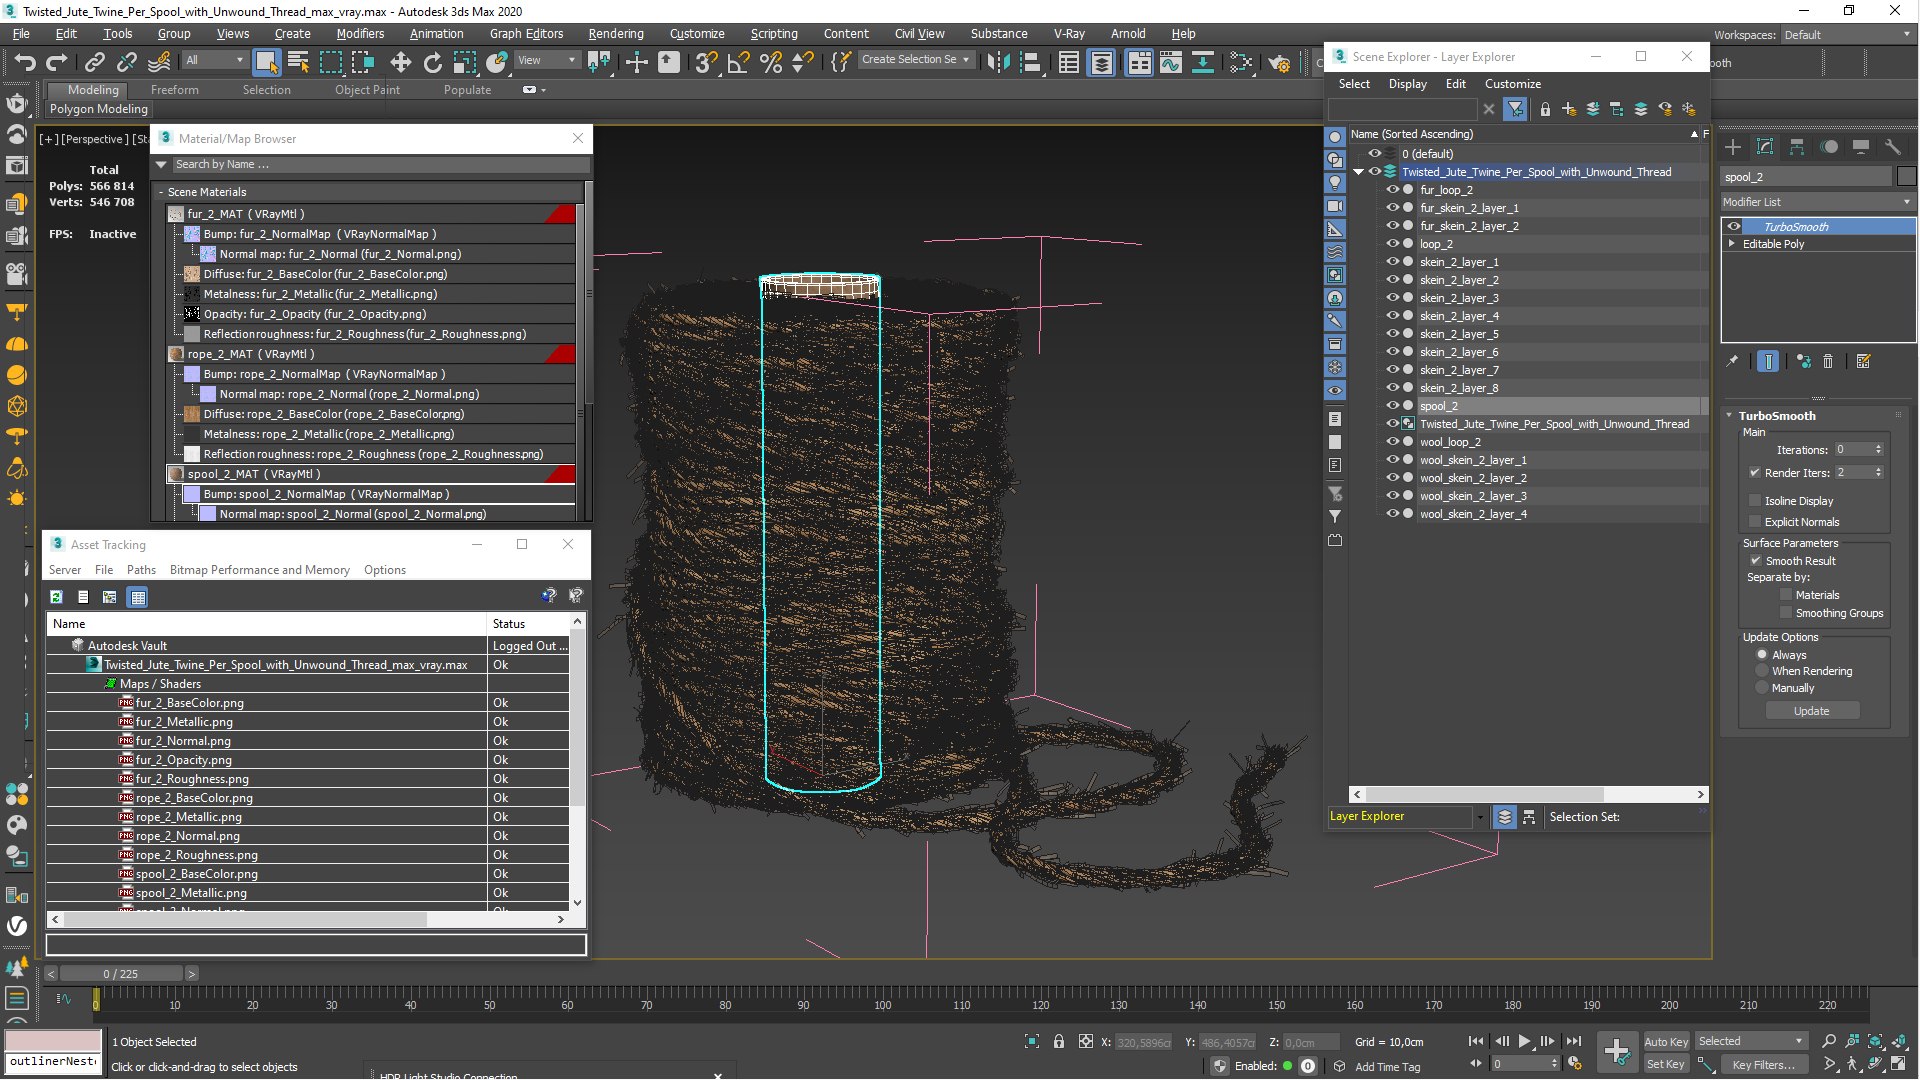Viewport: 1920px width, 1080px height.
Task: Open the Workspaces Default dropdown
Action: point(1846,35)
